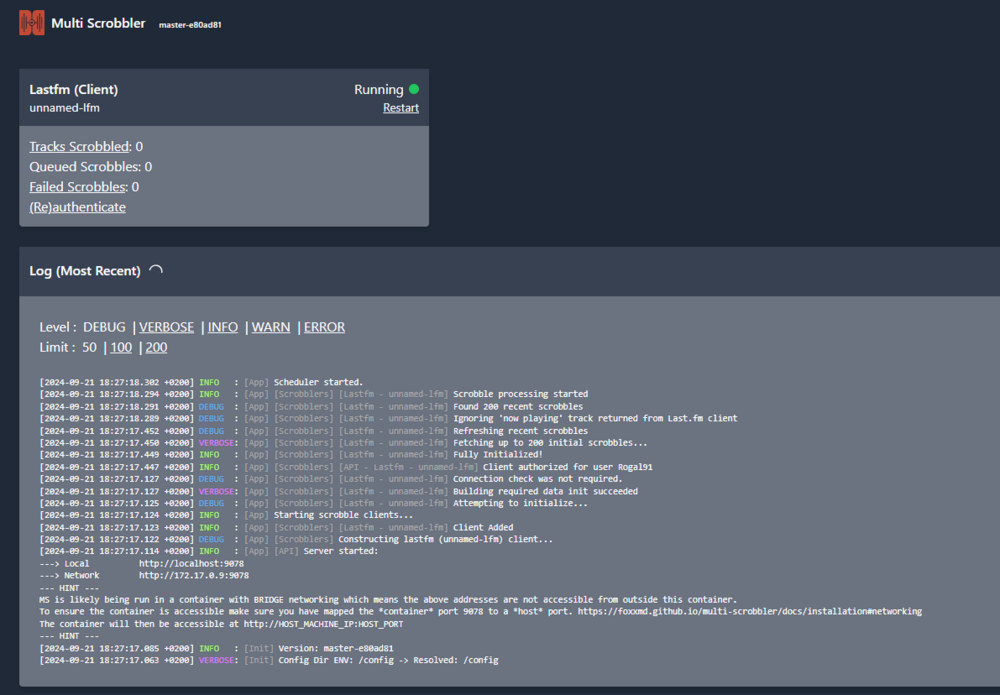
Task: Click the 'Constructing lastfm (unnamed-lfm) client' line
Action: pos(296,539)
